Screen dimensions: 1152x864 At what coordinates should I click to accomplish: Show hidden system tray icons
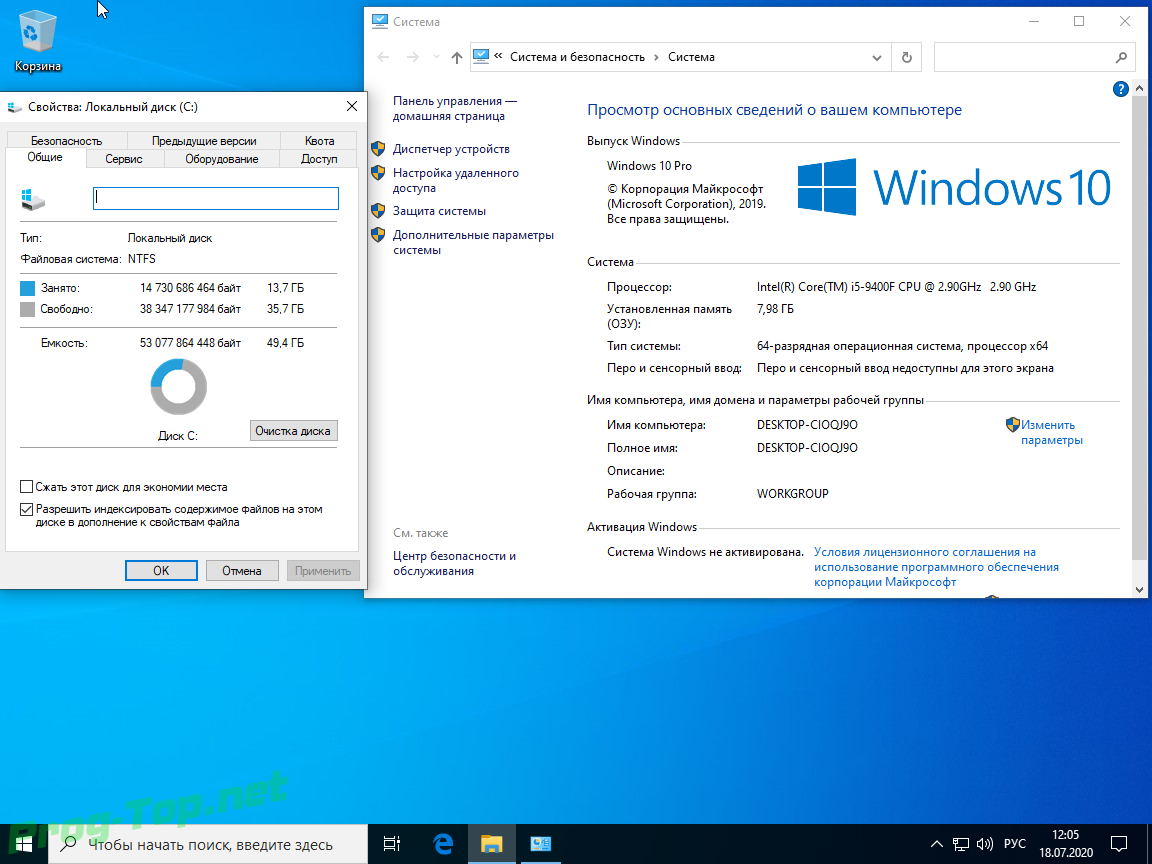(936, 843)
